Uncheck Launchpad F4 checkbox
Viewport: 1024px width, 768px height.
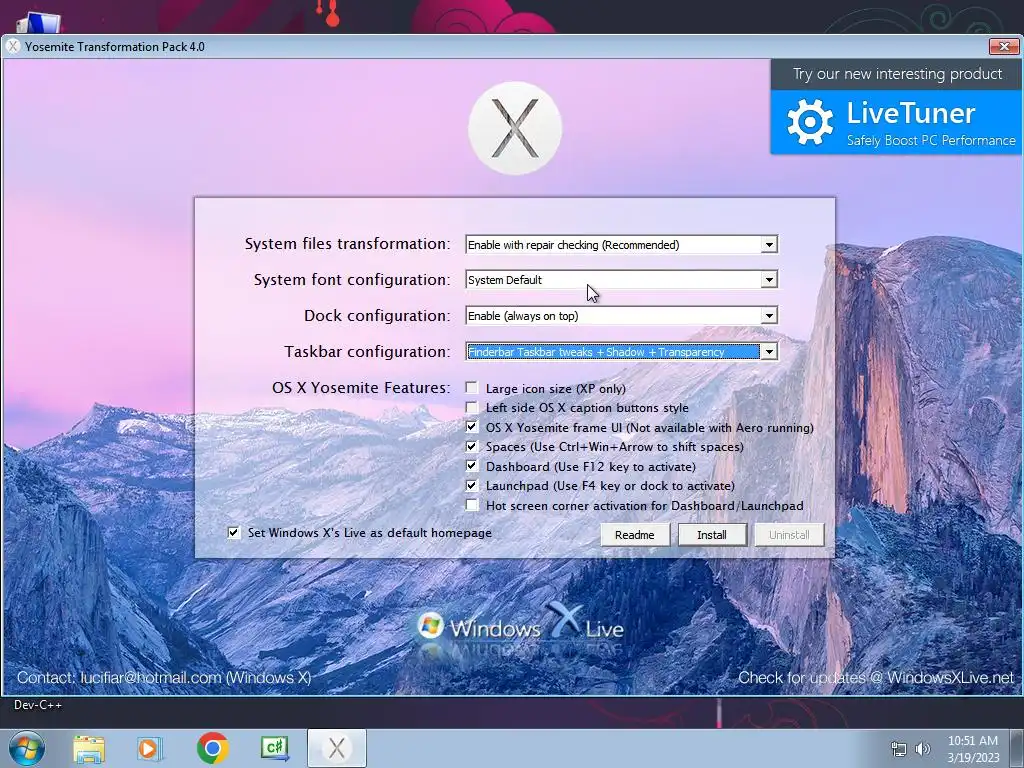(x=472, y=486)
